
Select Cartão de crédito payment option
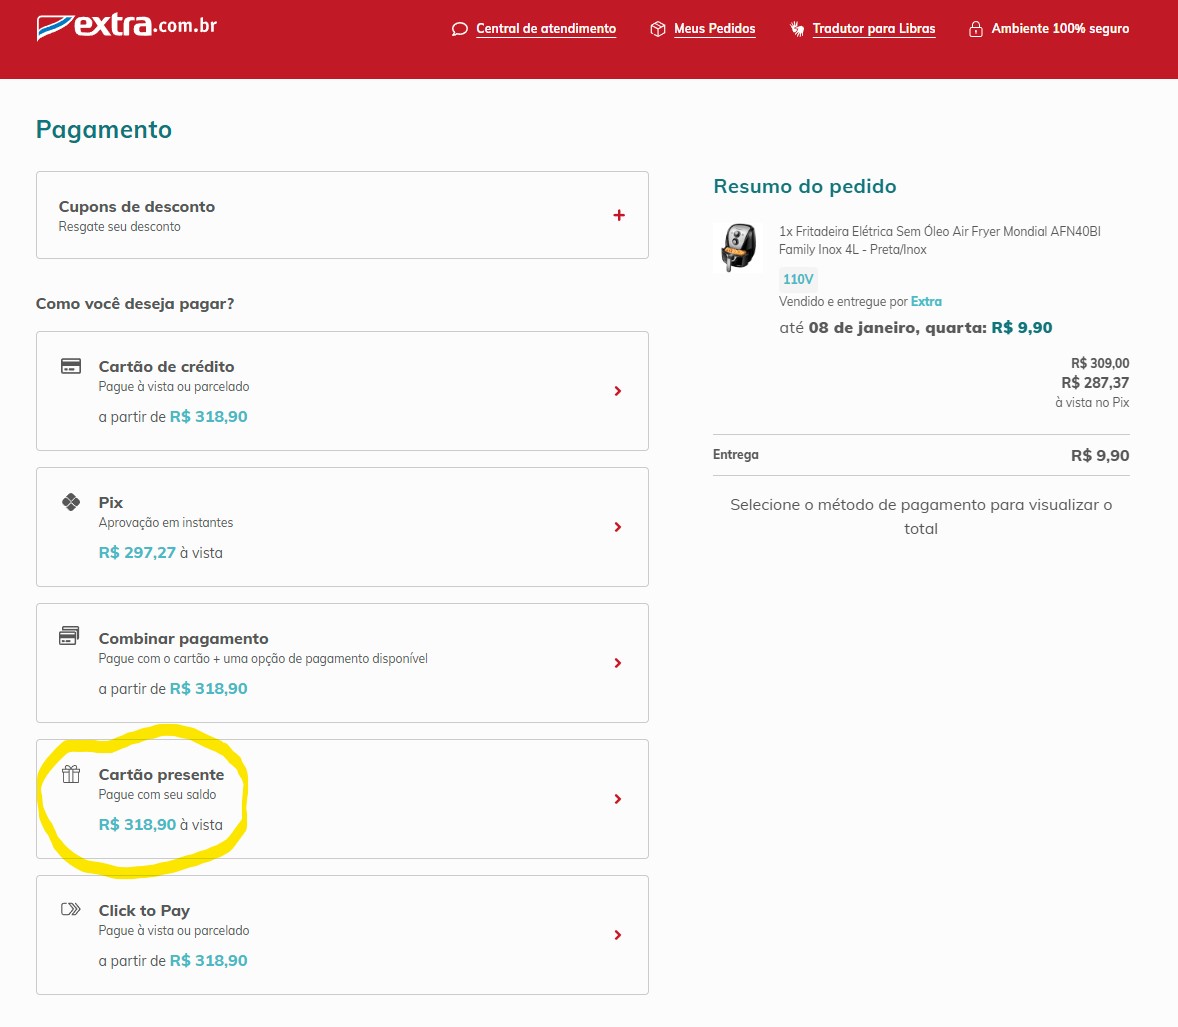(x=342, y=391)
